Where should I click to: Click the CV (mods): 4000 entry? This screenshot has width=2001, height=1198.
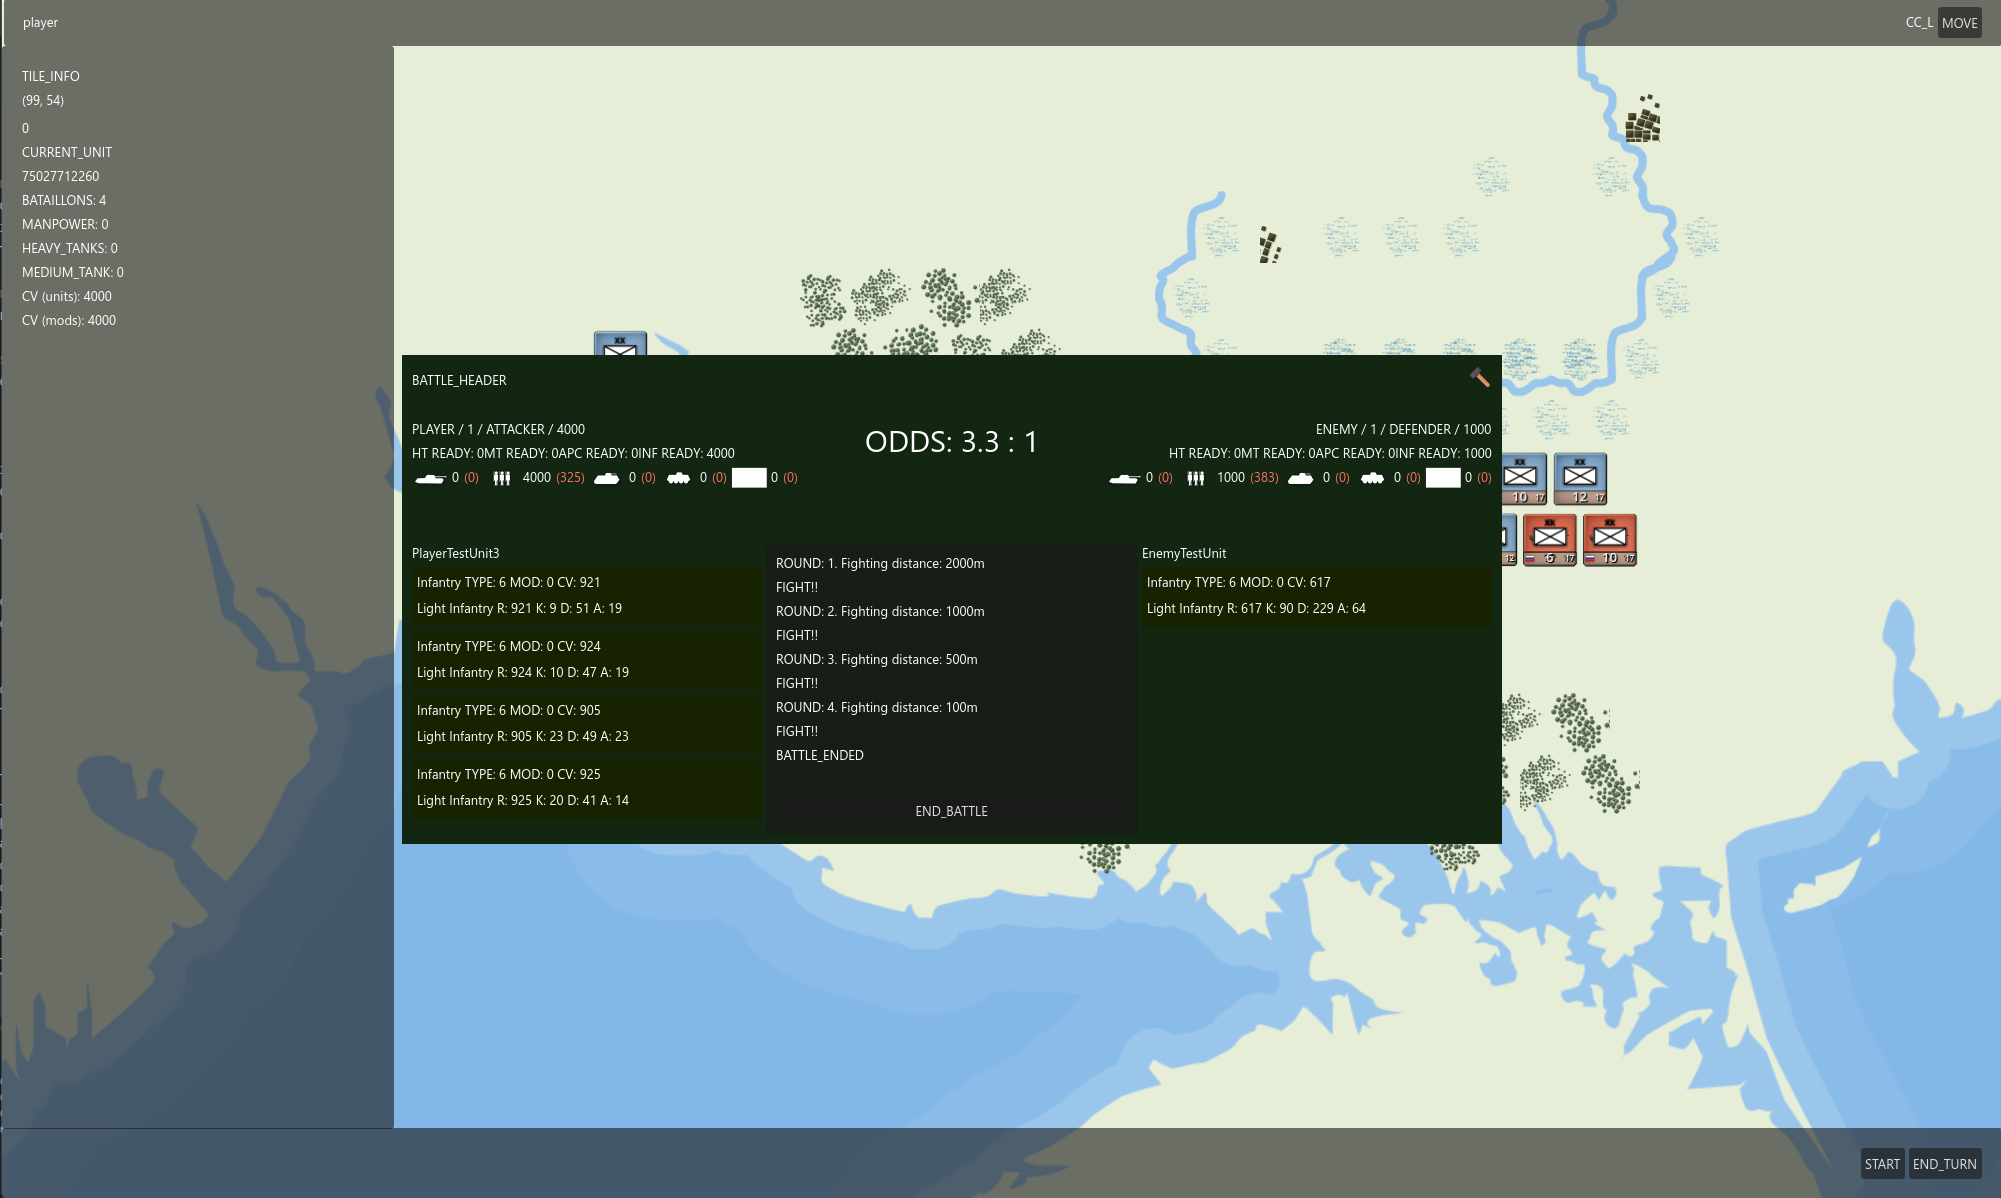[x=69, y=320]
